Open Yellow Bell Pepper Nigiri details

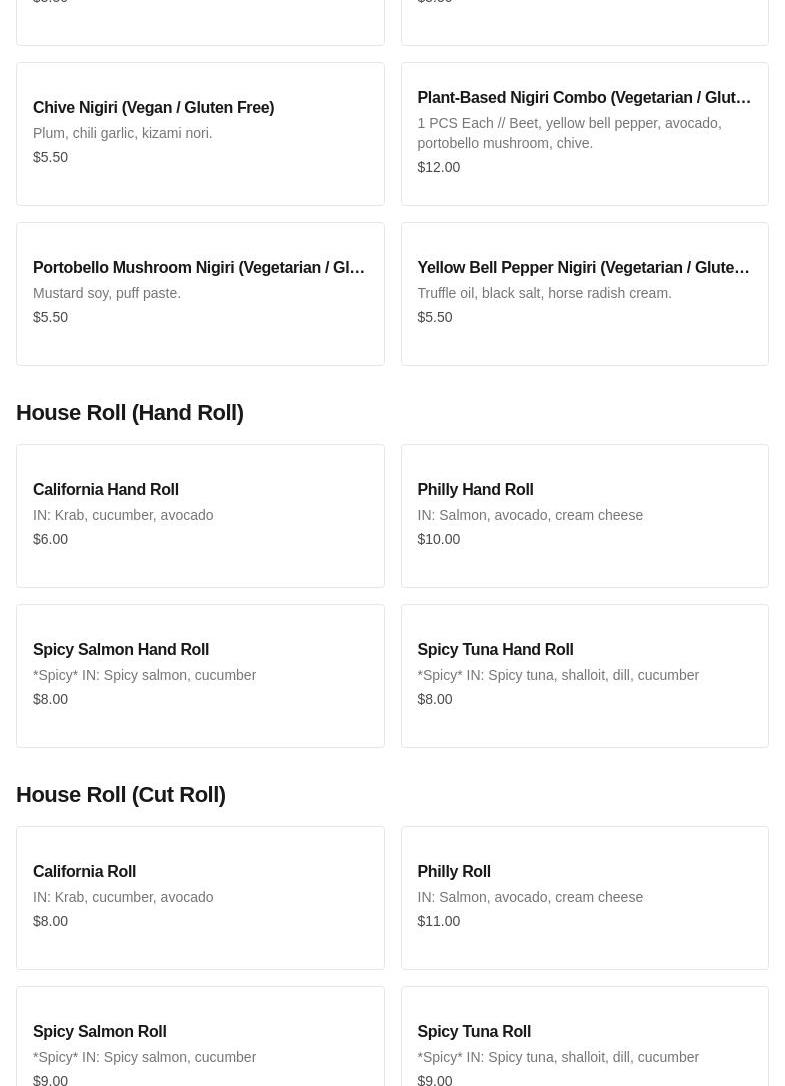[583, 268]
